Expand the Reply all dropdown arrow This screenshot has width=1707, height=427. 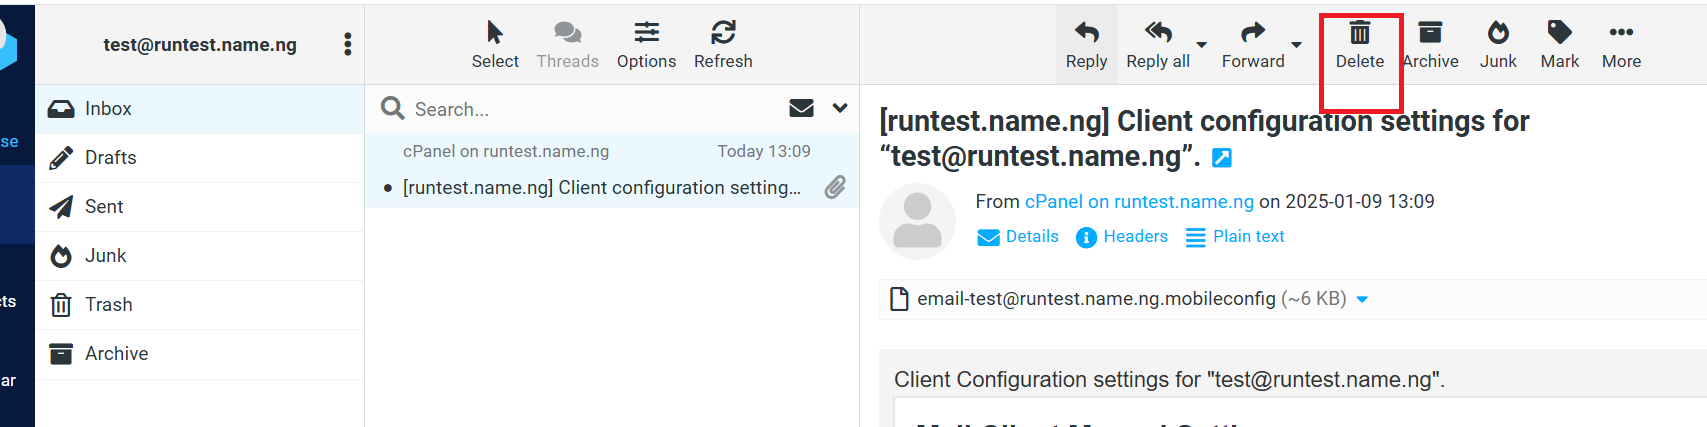(x=1202, y=45)
